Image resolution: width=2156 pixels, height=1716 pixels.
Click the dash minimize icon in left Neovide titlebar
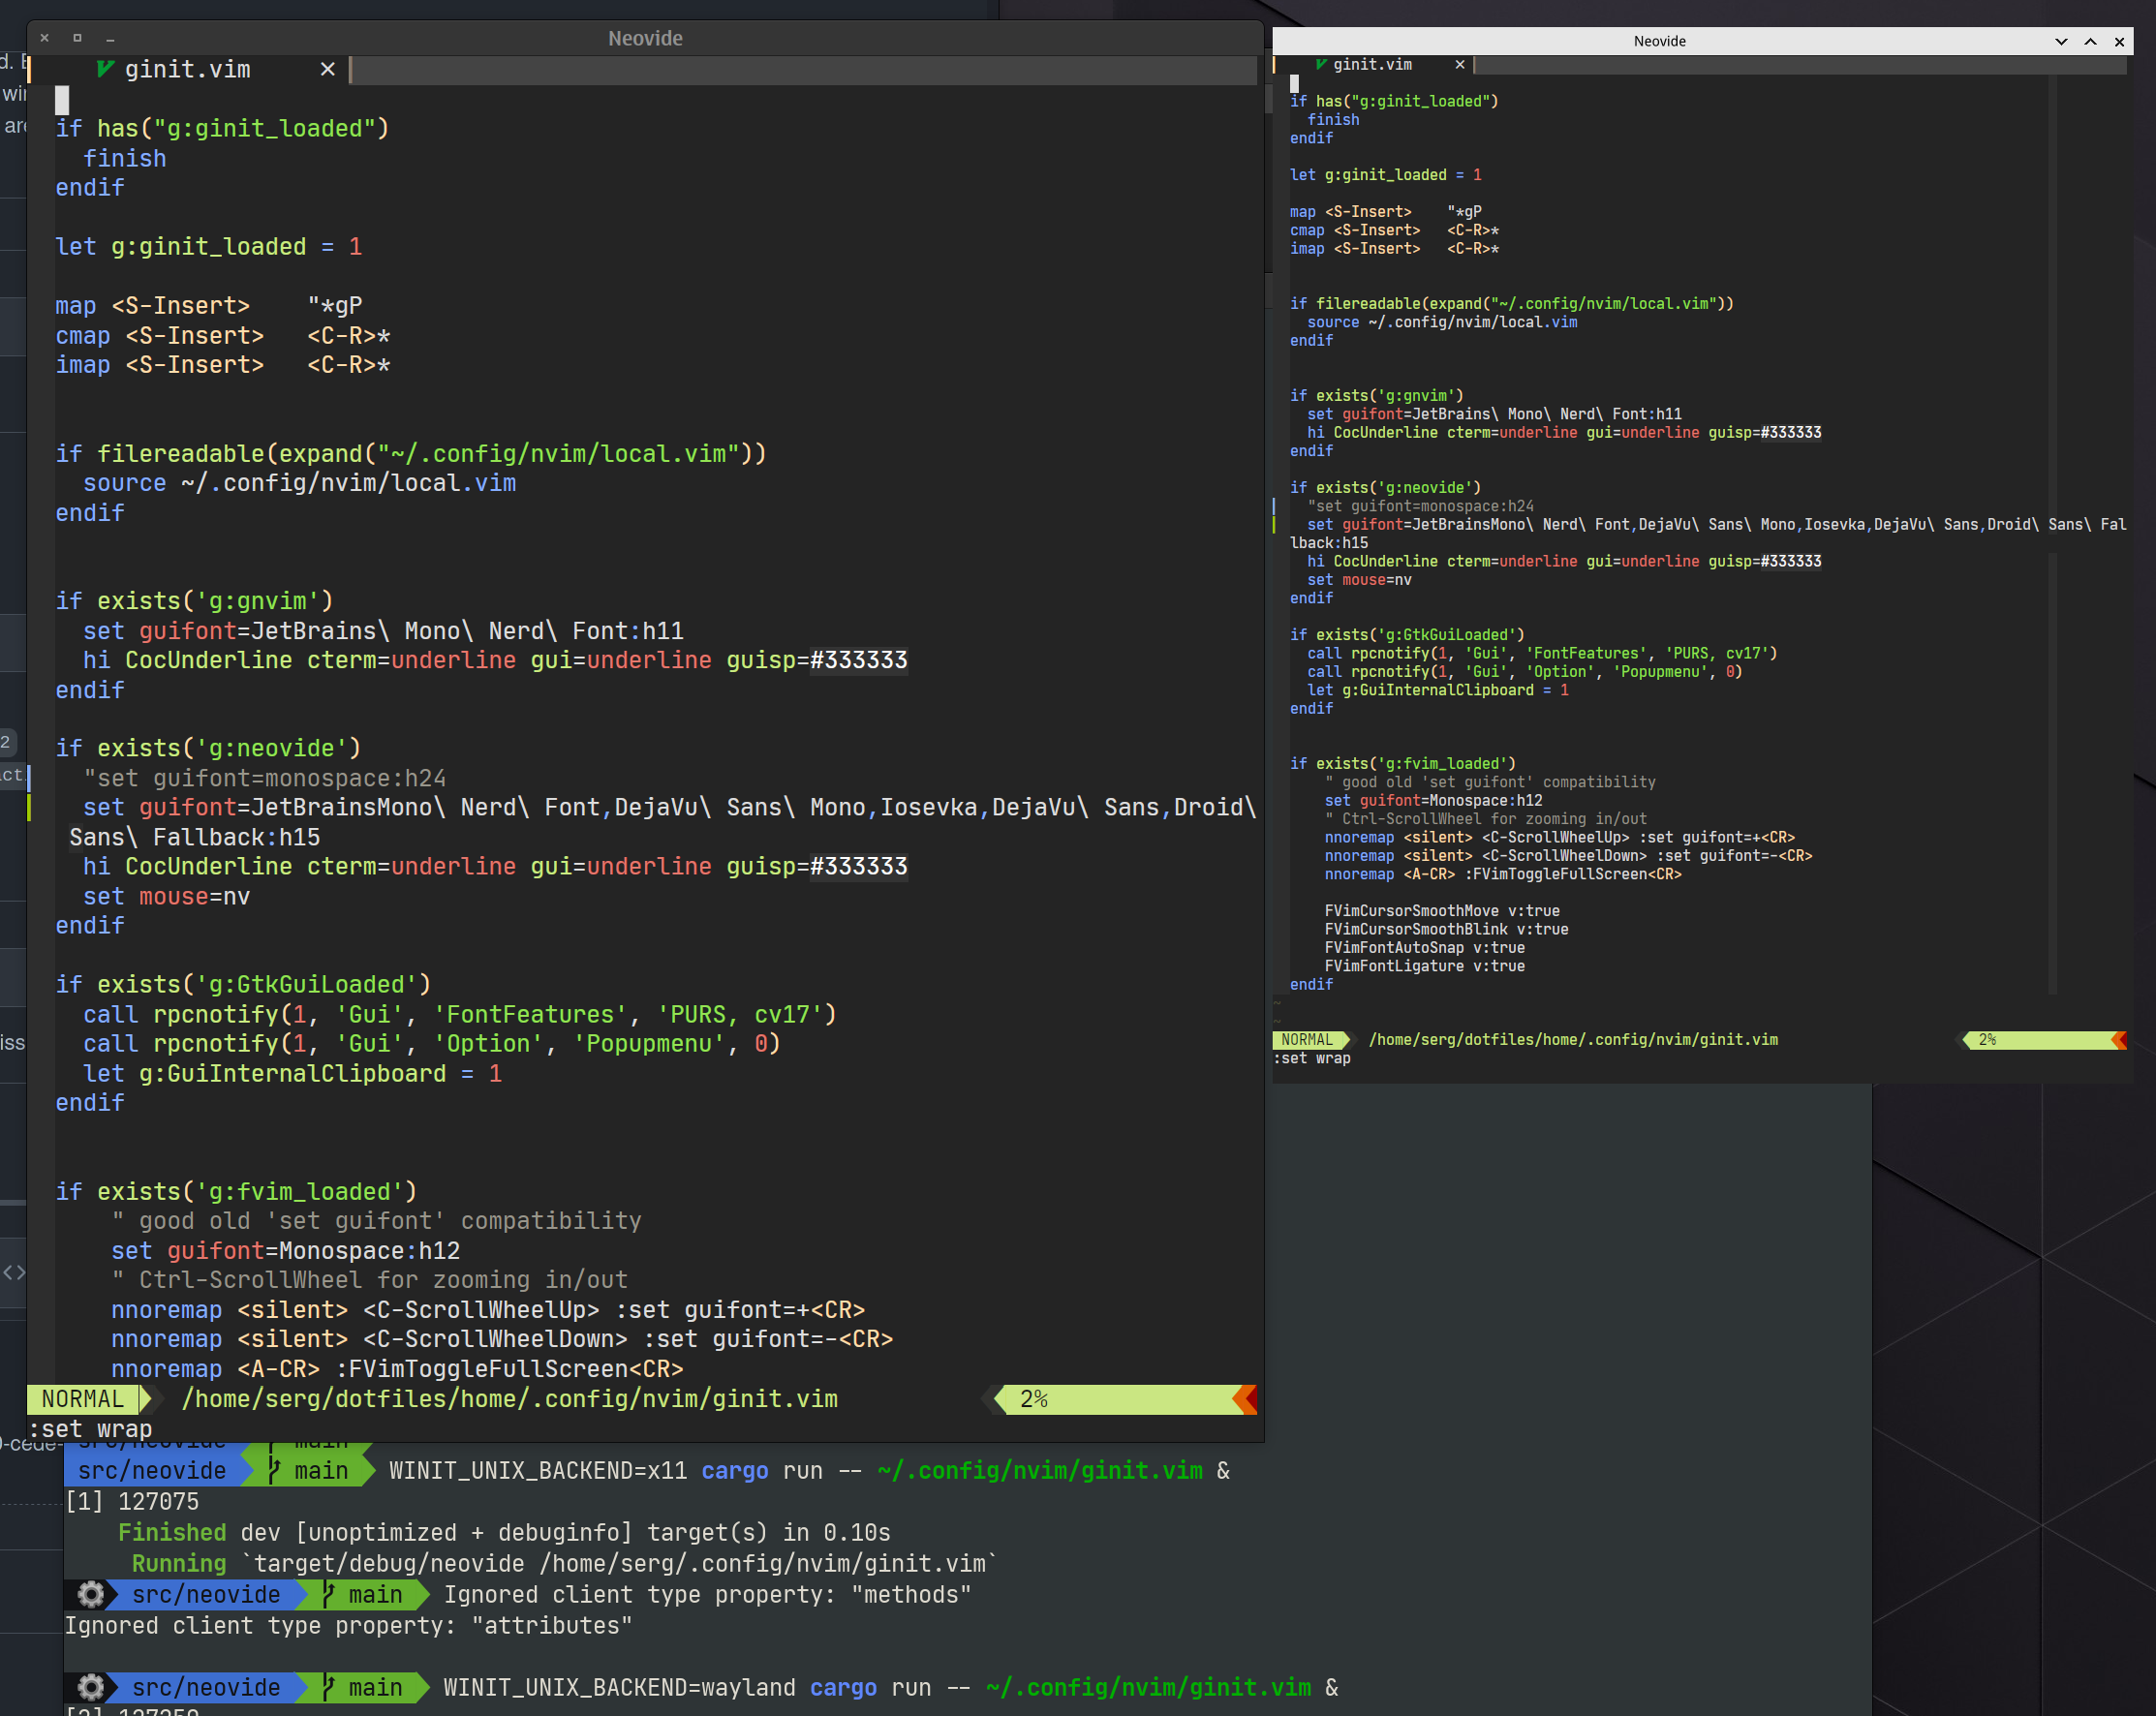tap(110, 40)
